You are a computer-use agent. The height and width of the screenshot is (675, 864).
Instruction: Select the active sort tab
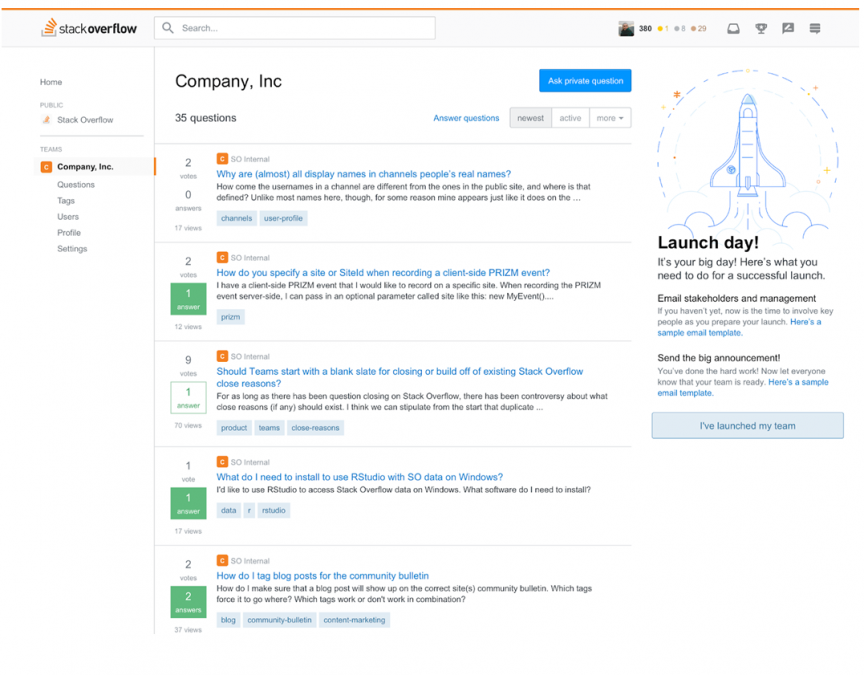[570, 118]
